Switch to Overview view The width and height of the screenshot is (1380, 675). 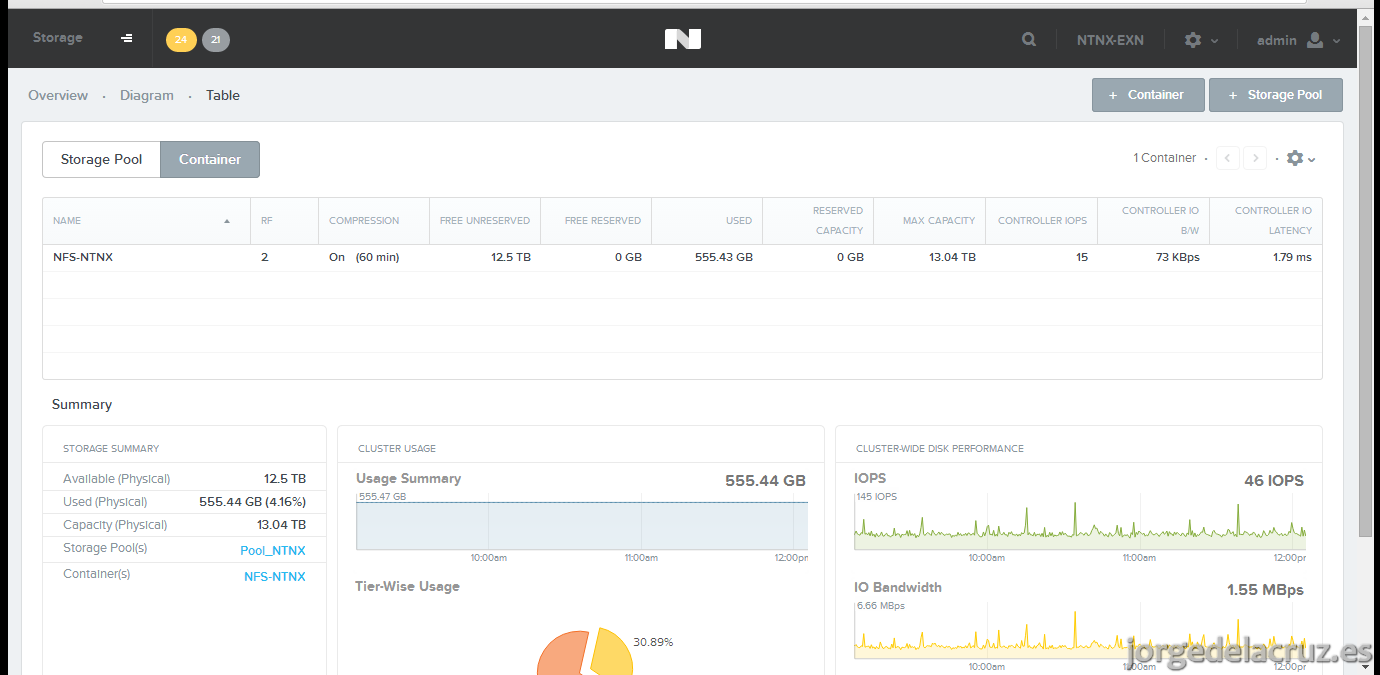[58, 96]
